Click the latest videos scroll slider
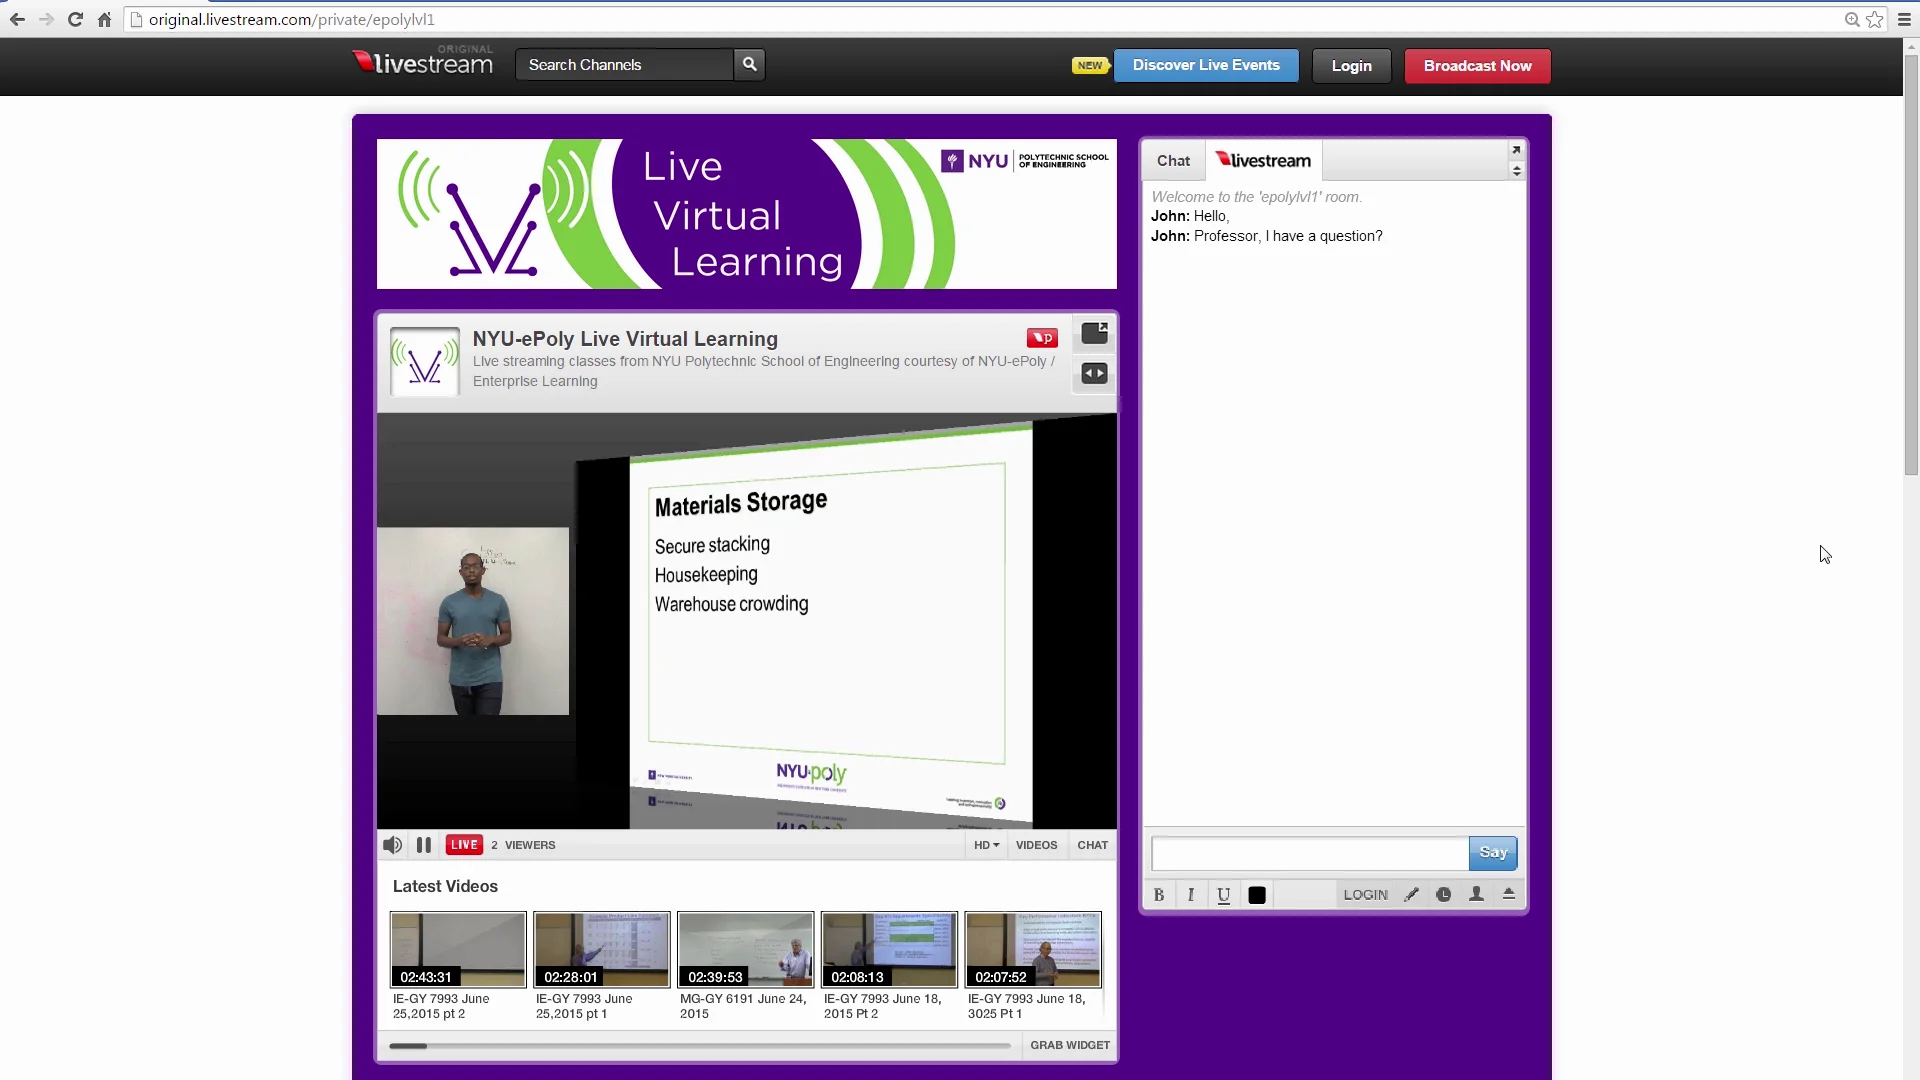 pos(408,1046)
